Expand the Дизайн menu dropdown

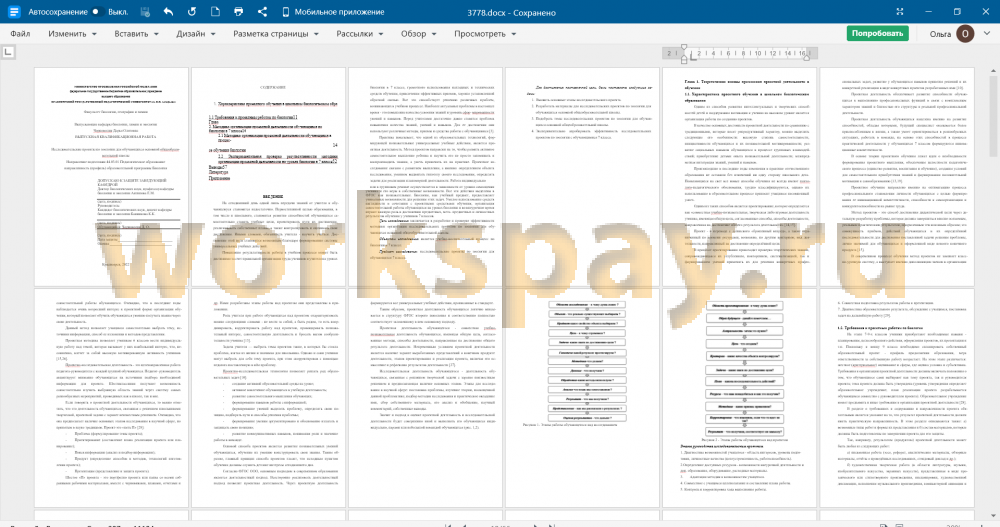click(x=196, y=33)
